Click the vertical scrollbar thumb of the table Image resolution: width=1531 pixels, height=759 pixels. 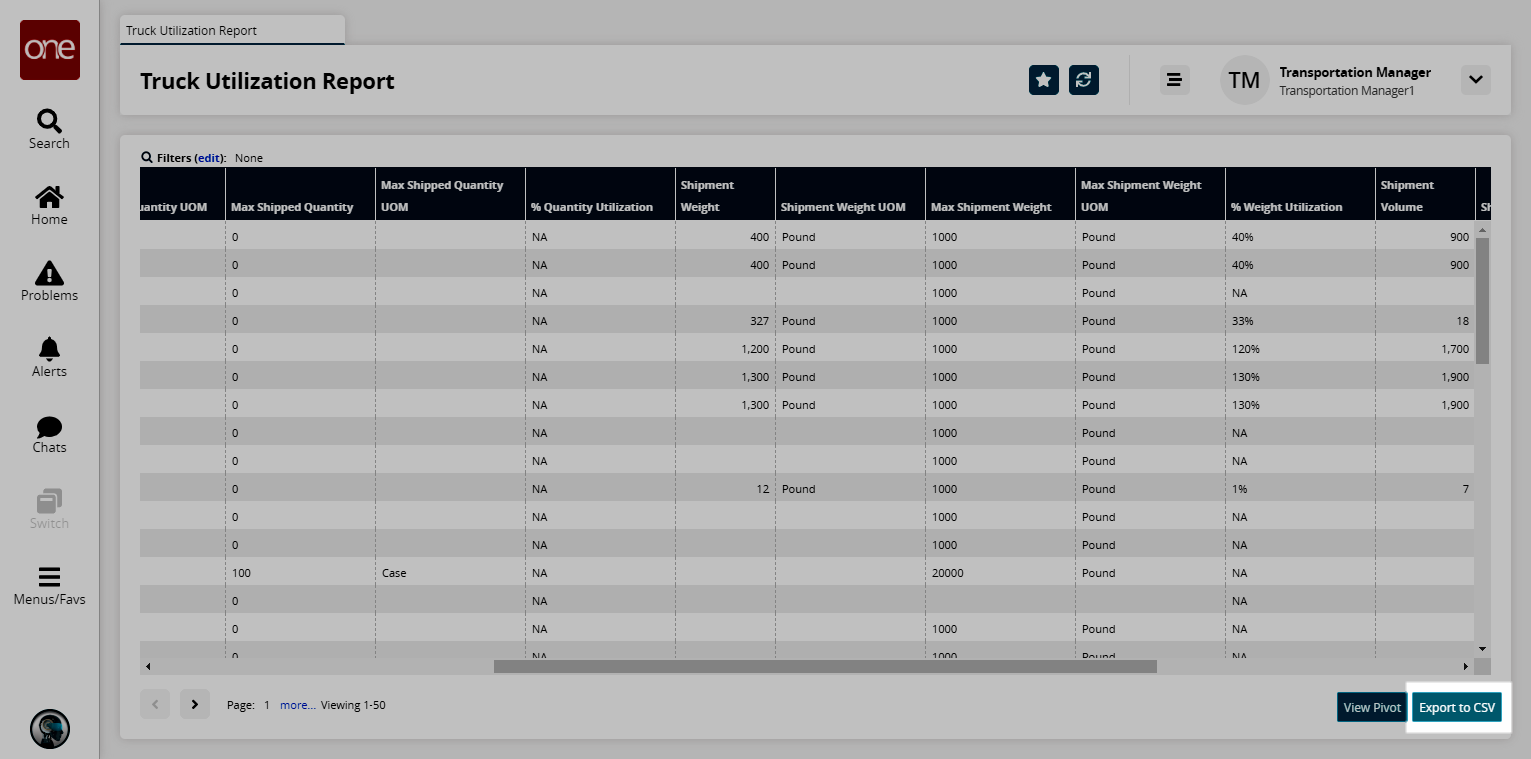1483,300
